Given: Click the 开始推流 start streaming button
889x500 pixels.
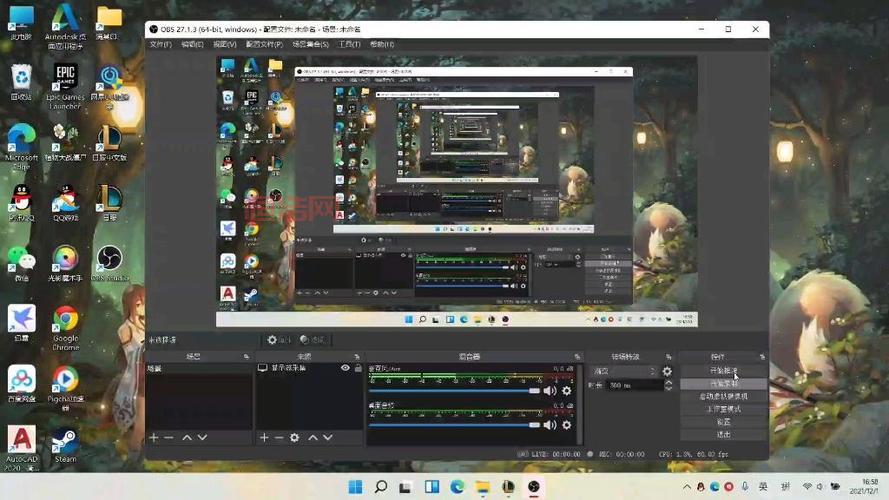Looking at the screenshot, I should pyautogui.click(x=724, y=371).
